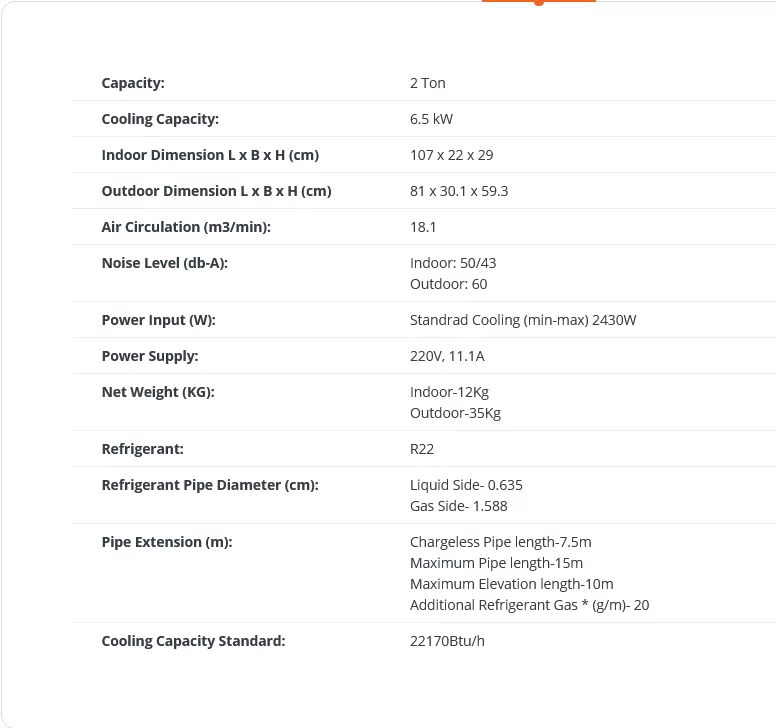The width and height of the screenshot is (776, 728).
Task: Select the "Power Input (W):" label
Action: (159, 320)
